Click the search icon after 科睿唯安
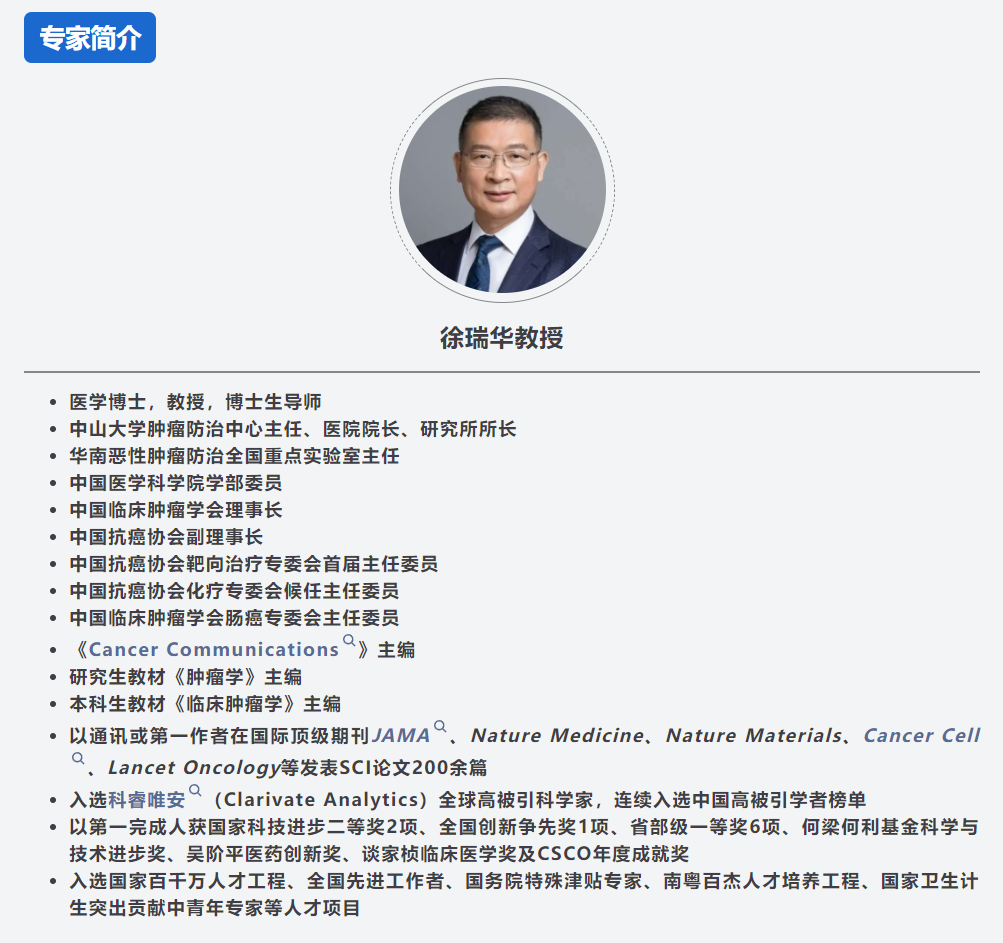 click(195, 791)
